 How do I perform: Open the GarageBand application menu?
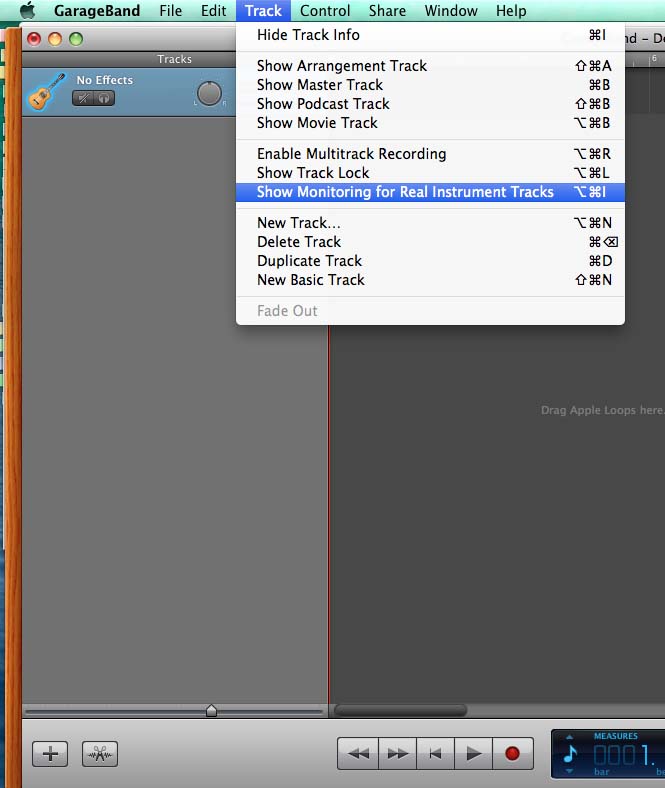(97, 11)
